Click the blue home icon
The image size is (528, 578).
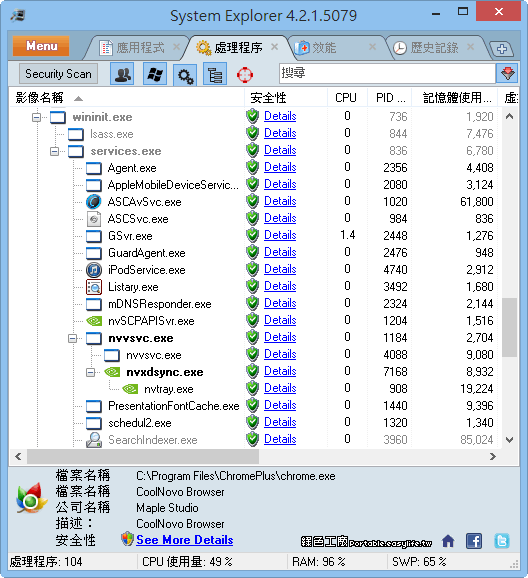point(448,541)
